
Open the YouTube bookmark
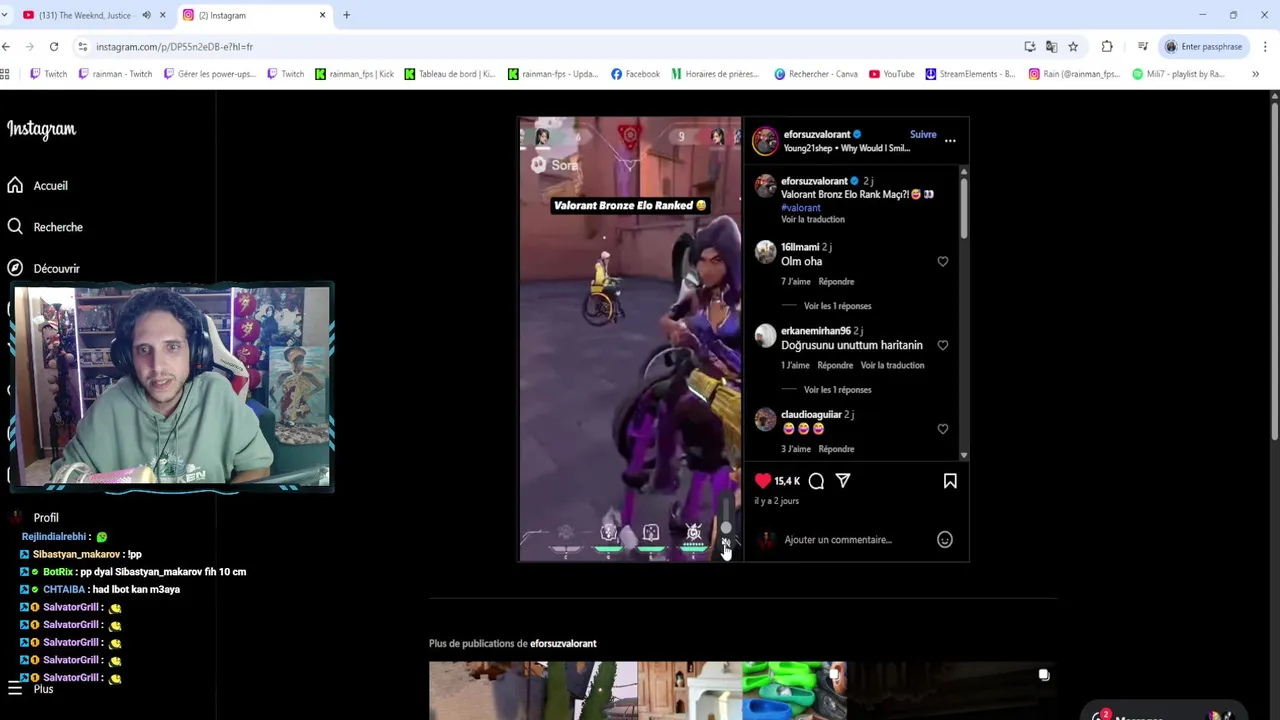[891, 74]
